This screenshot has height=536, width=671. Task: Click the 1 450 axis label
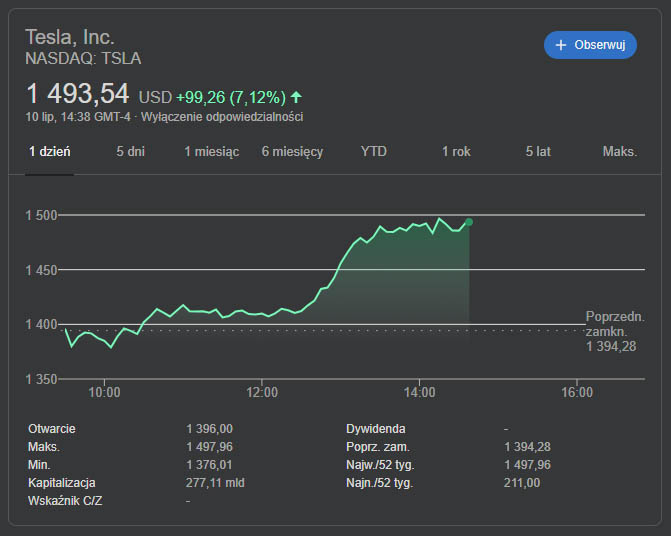[x=41, y=270]
